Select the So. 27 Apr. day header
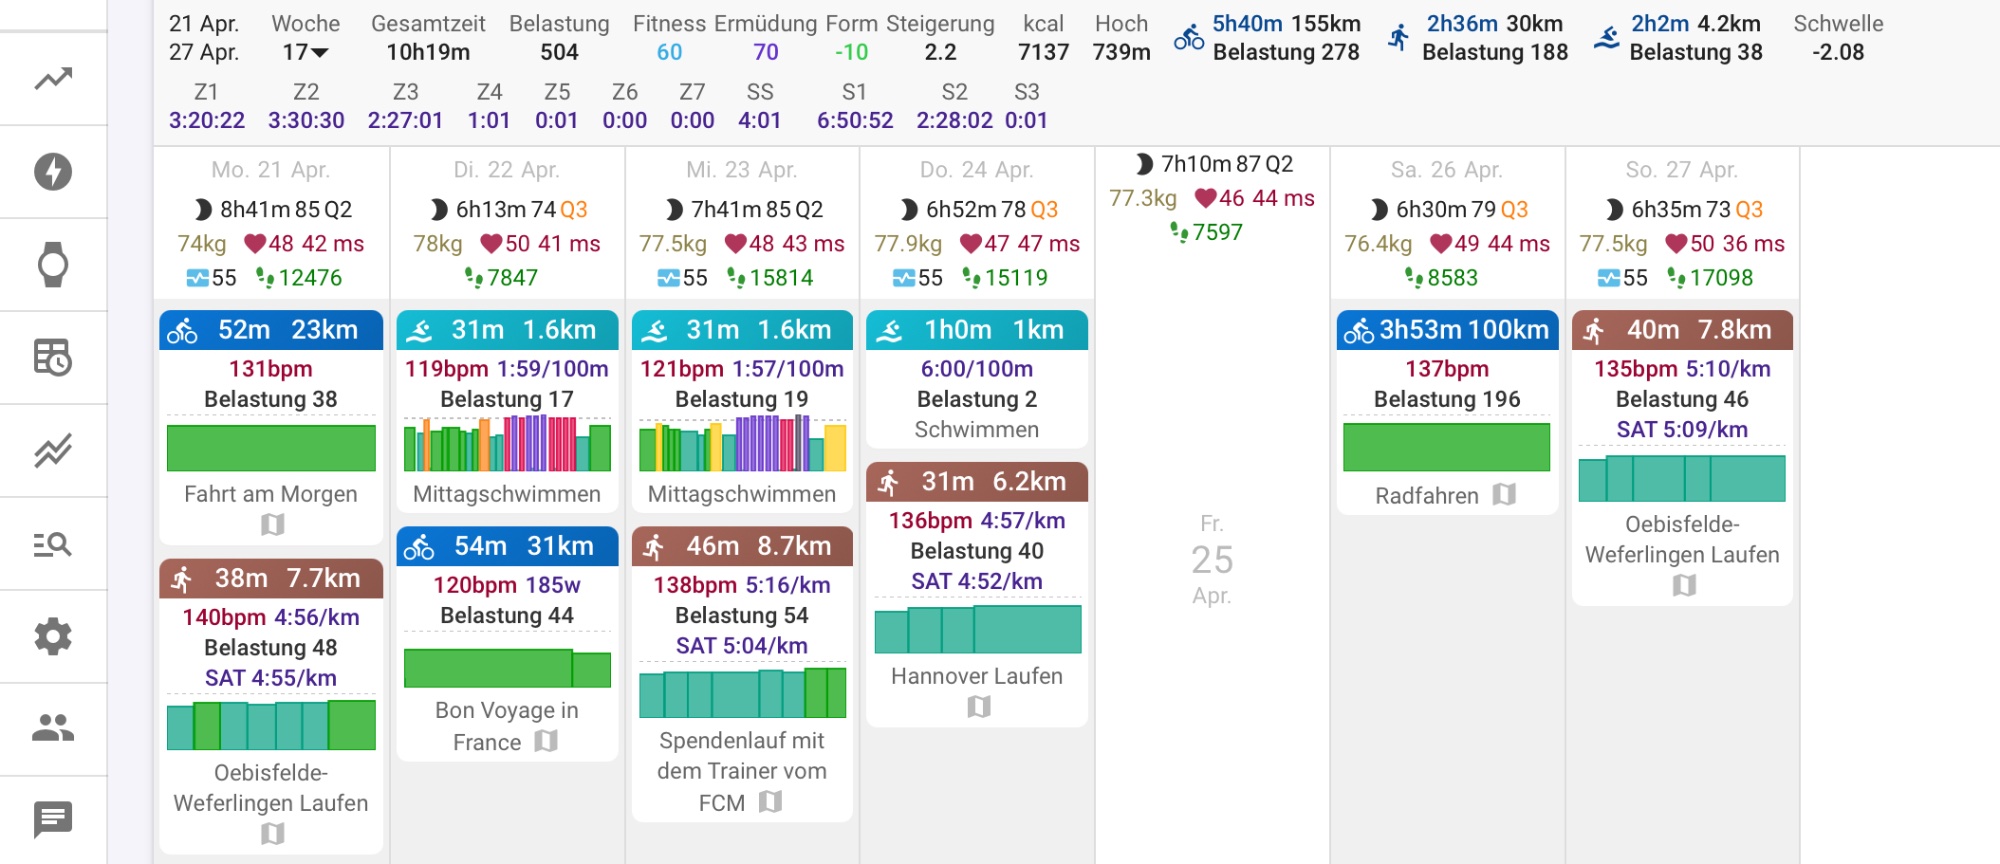This screenshot has height=864, width=2000. coord(1681,170)
